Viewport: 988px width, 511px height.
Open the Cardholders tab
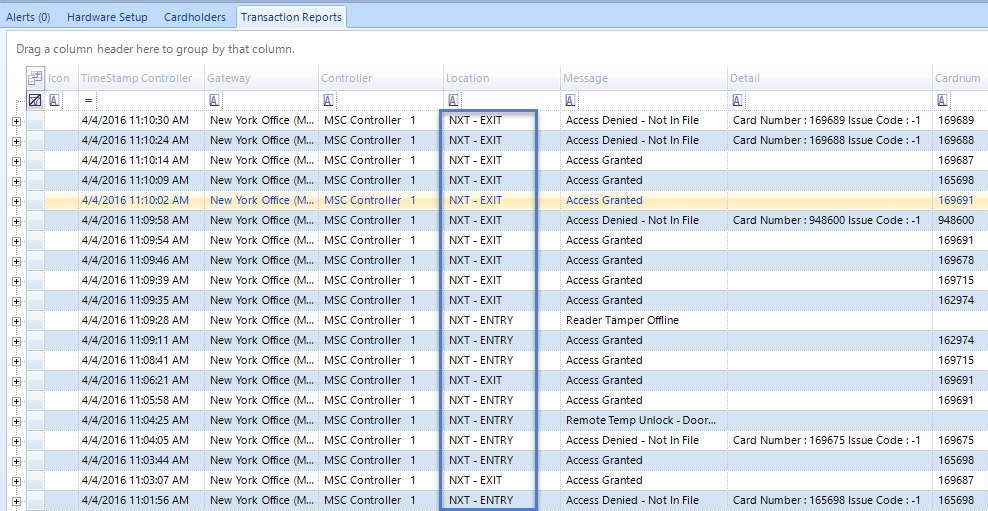[x=195, y=17]
